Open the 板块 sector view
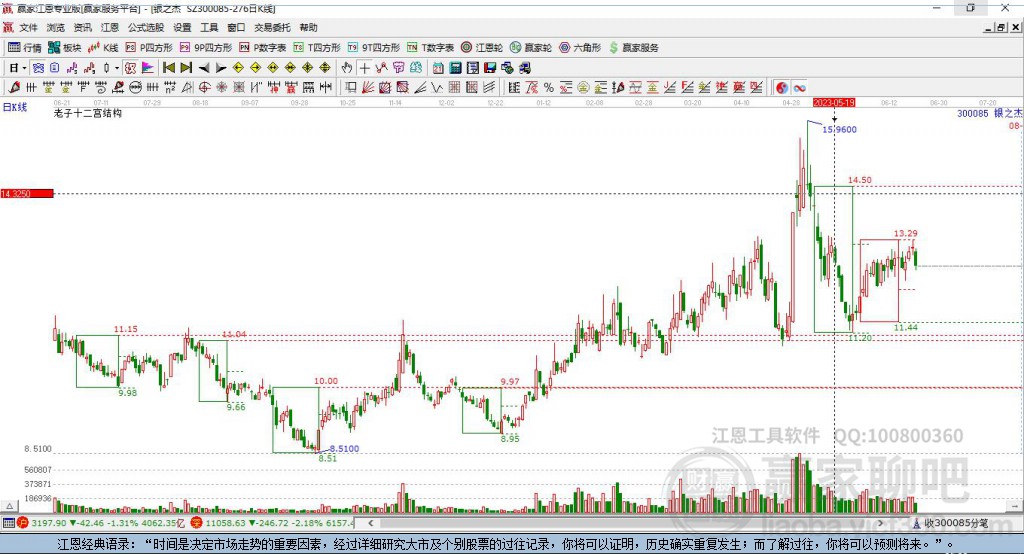 (65, 48)
